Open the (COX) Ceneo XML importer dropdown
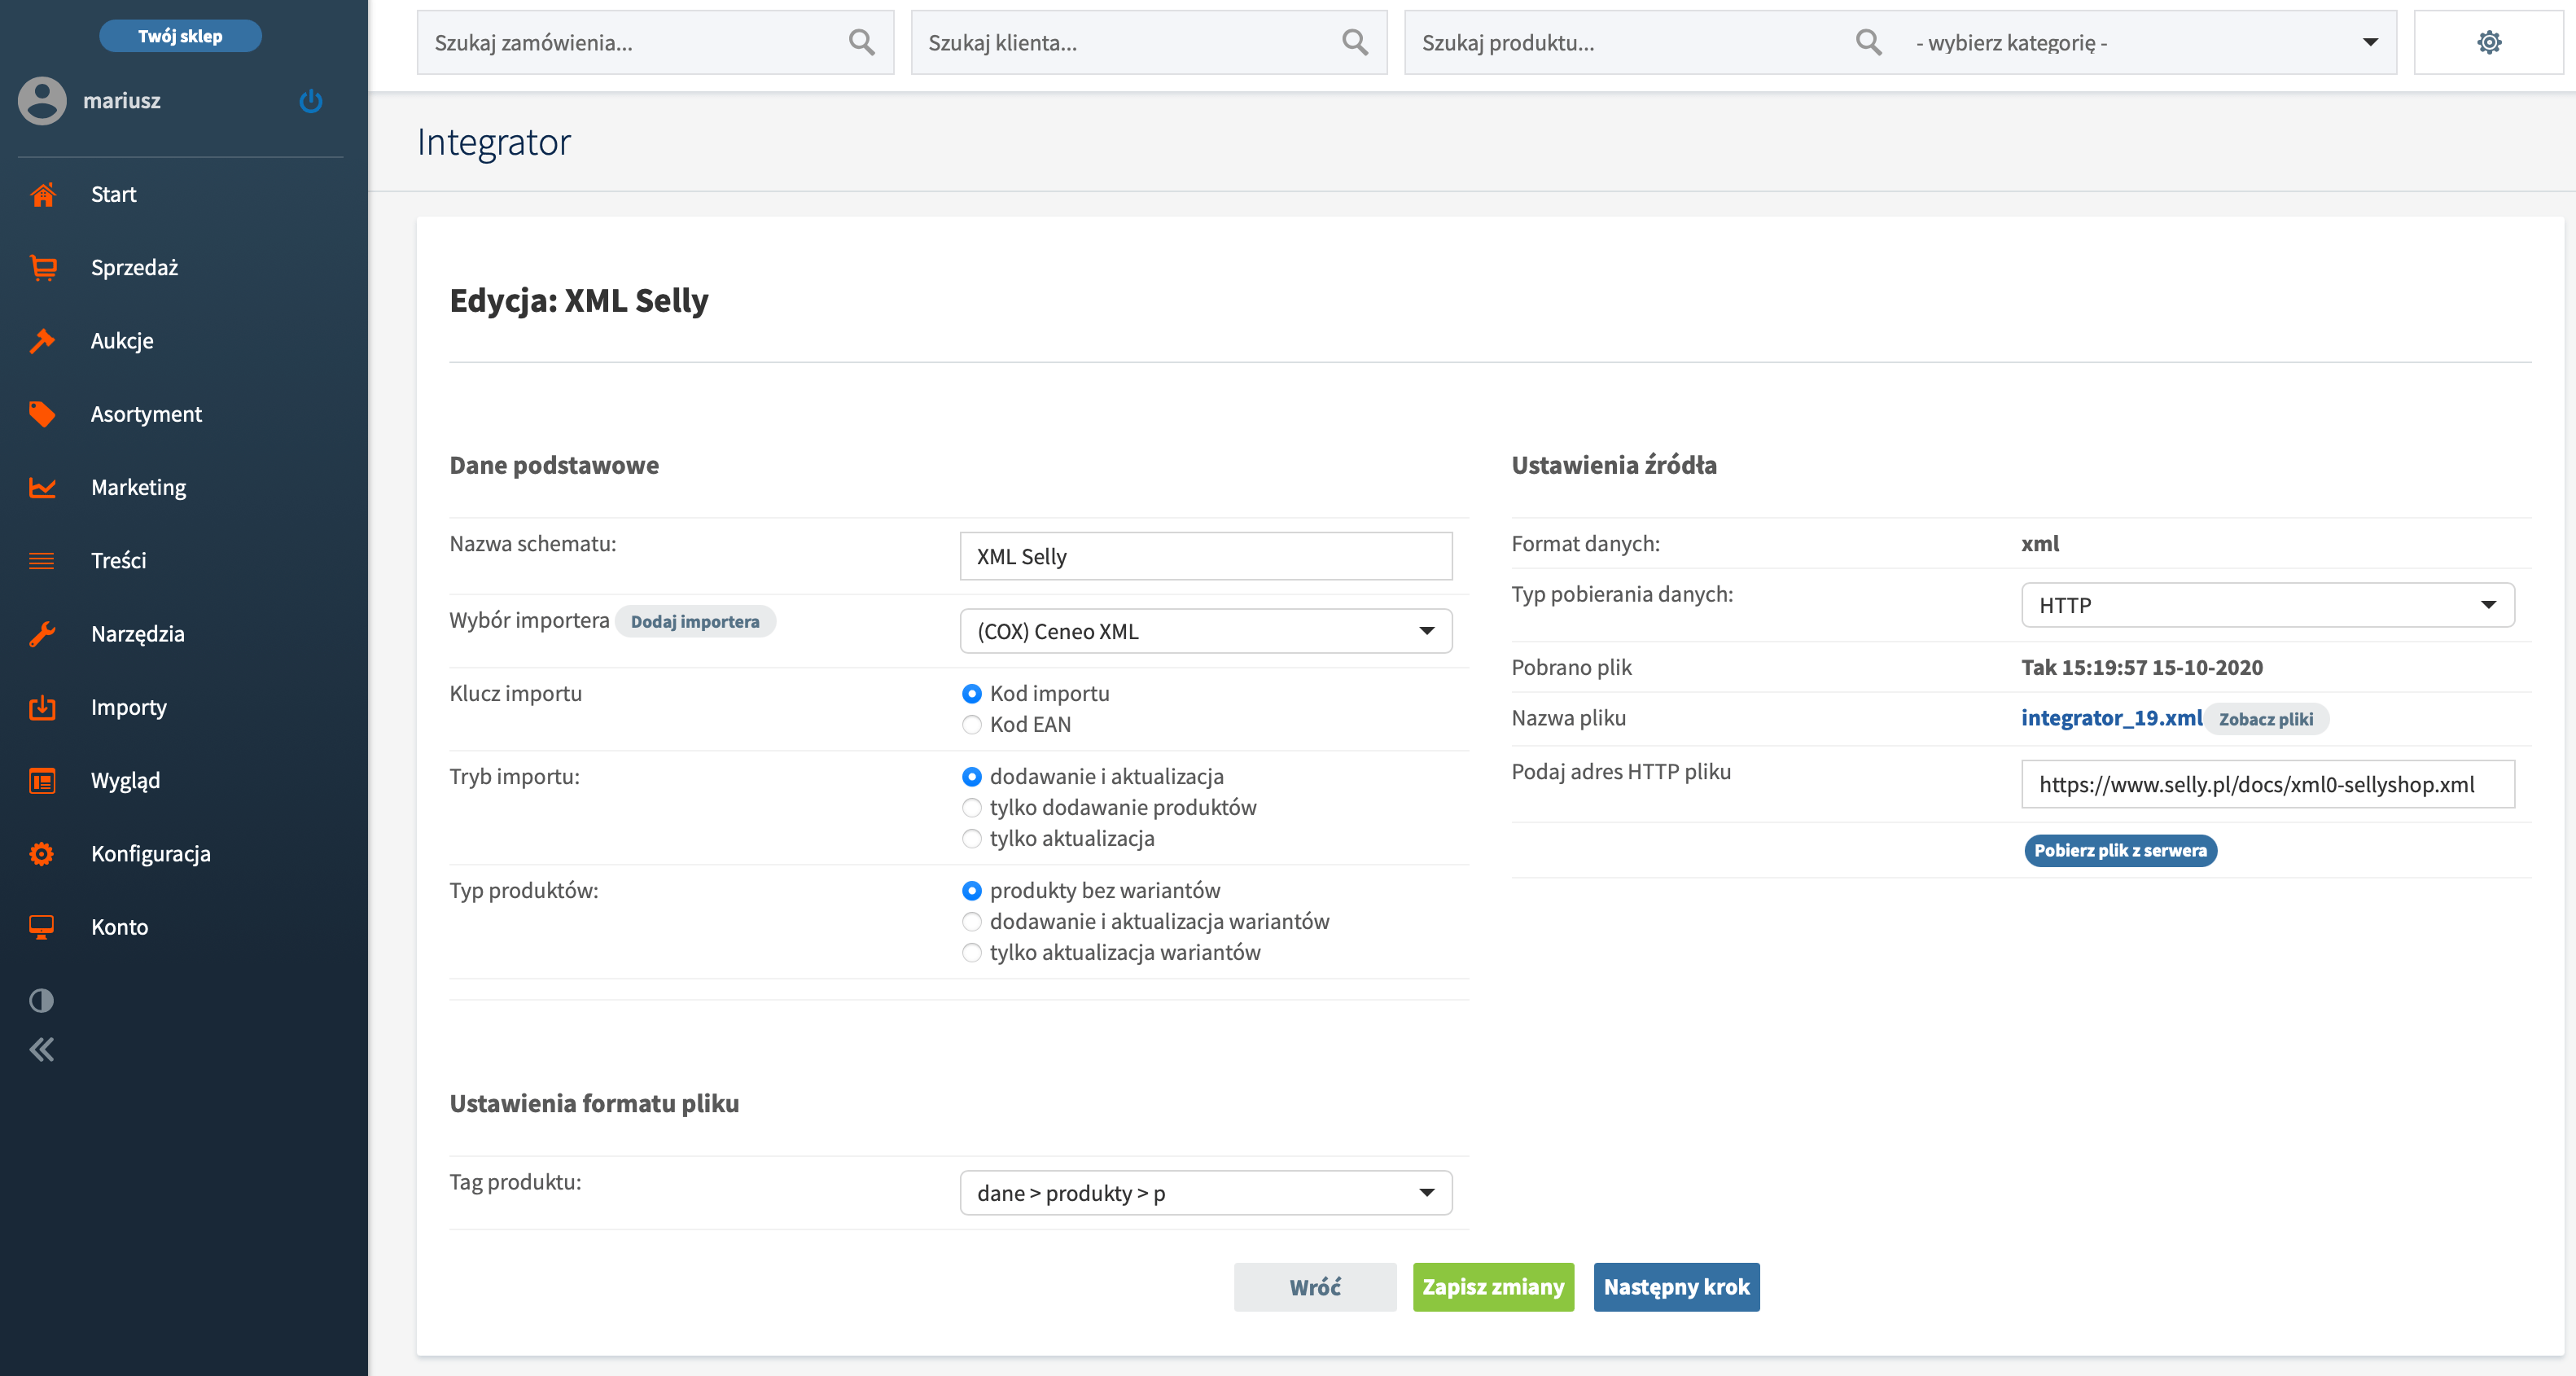The image size is (2576, 1376). [1206, 631]
